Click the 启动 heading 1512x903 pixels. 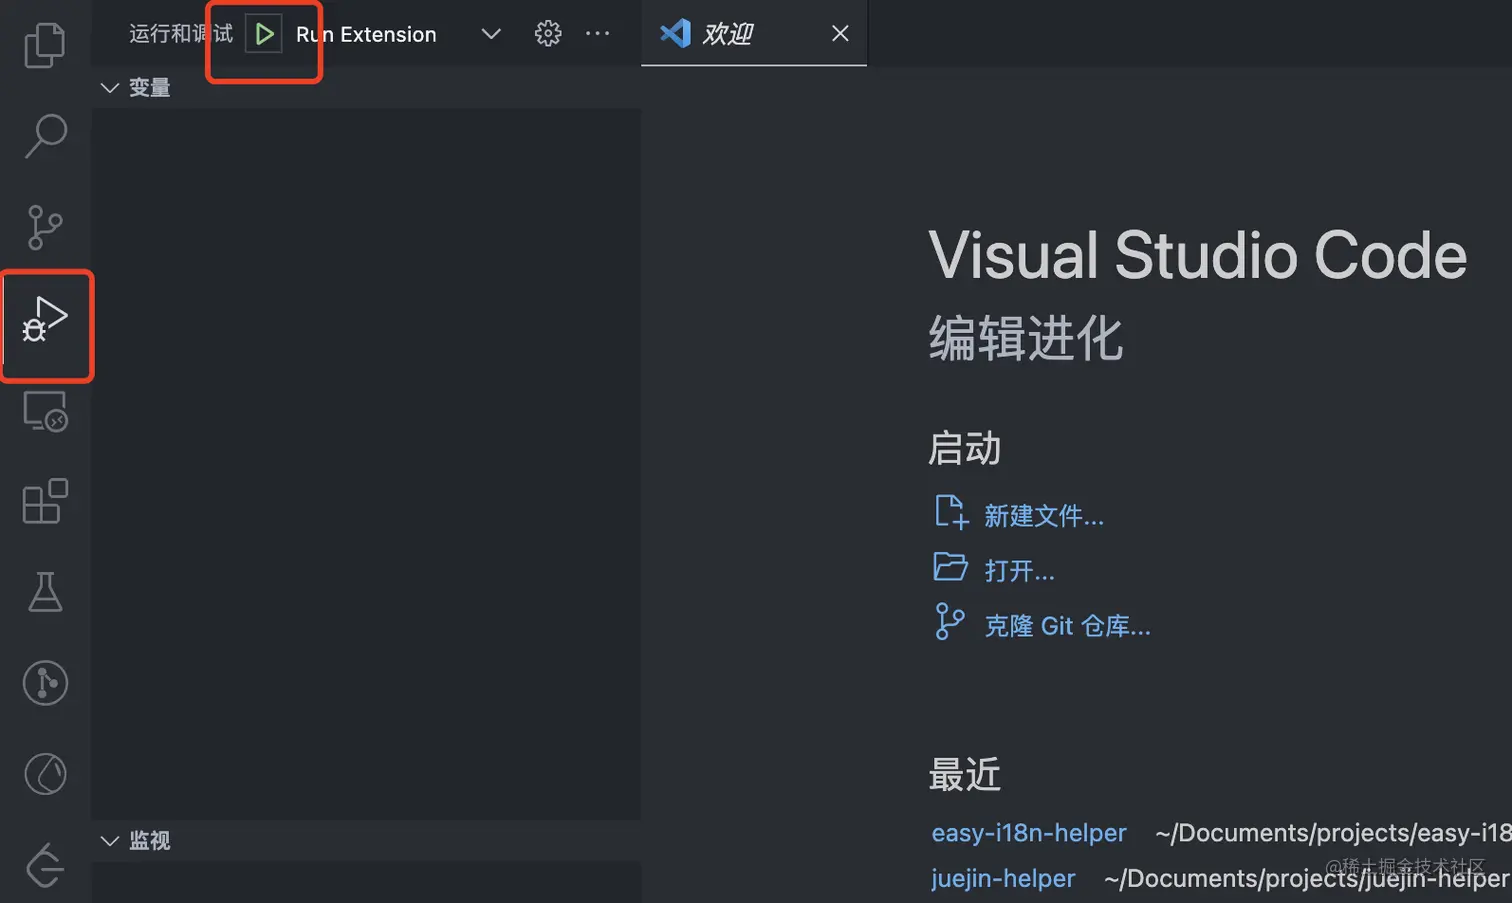click(965, 449)
